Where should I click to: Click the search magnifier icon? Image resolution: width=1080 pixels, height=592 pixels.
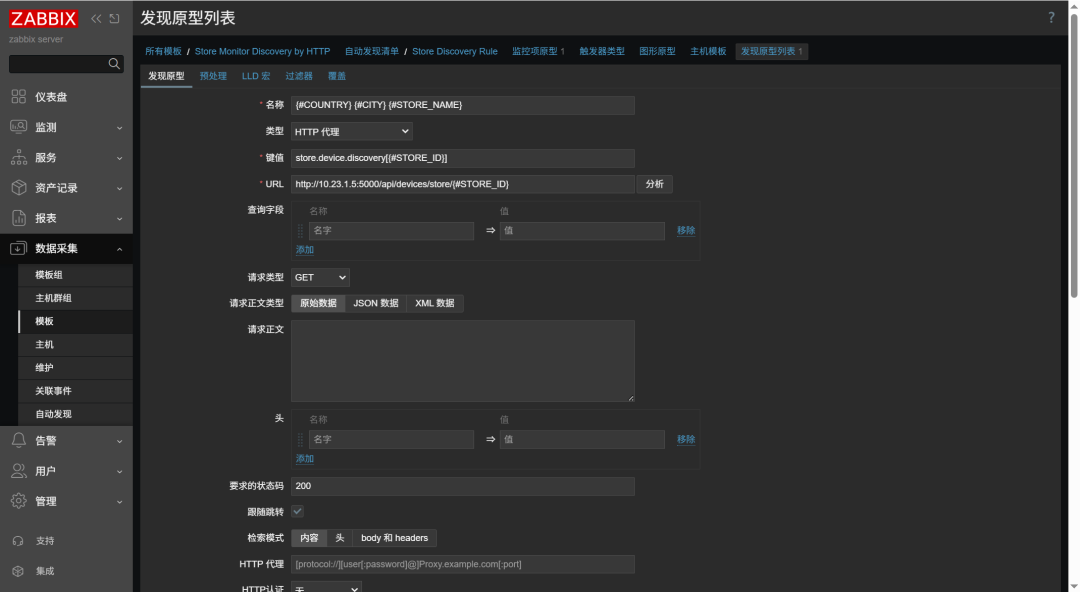click(114, 64)
